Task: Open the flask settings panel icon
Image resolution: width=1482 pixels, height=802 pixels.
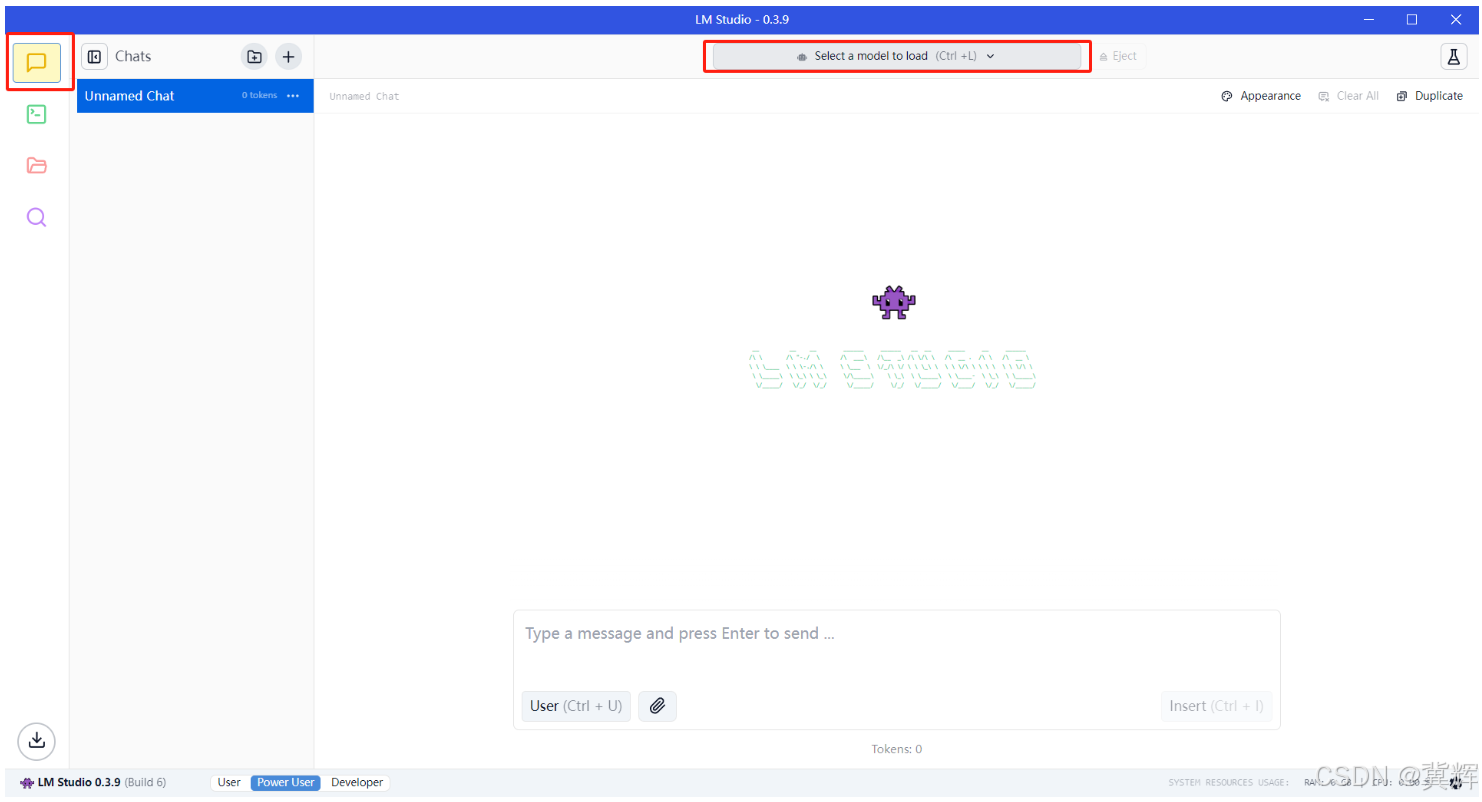Action: click(x=1454, y=57)
